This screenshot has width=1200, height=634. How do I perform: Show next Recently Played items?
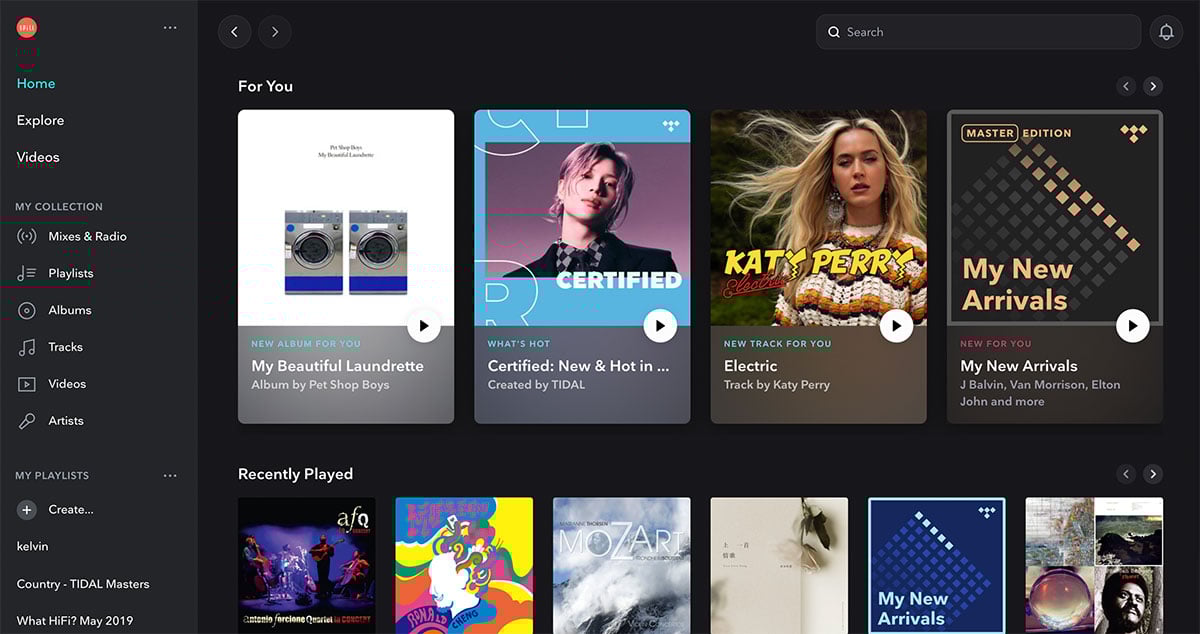coord(1153,474)
